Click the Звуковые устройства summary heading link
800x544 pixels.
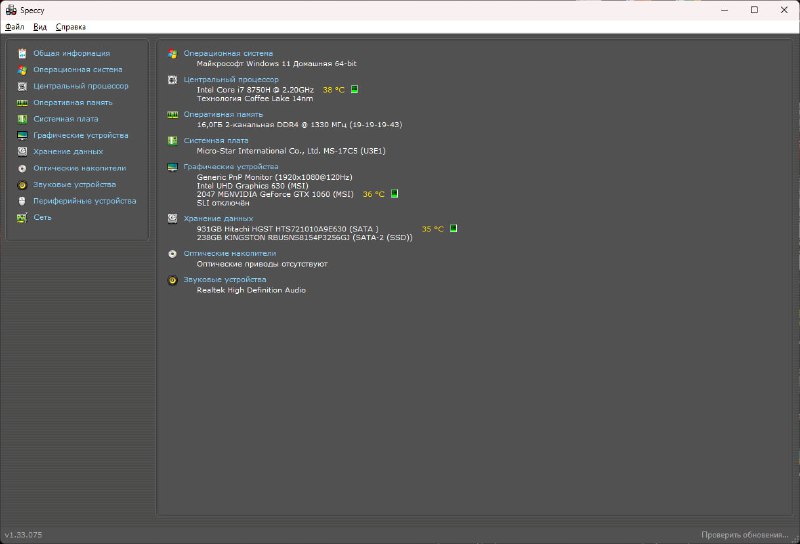point(224,280)
